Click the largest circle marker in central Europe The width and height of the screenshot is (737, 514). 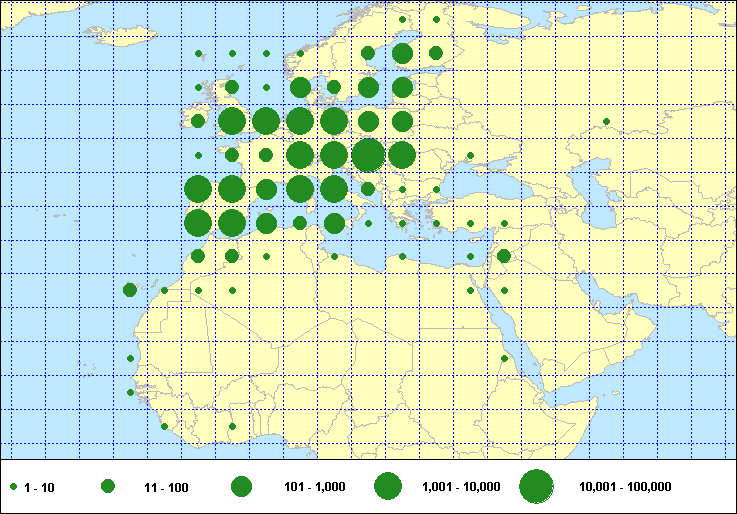coord(367,155)
